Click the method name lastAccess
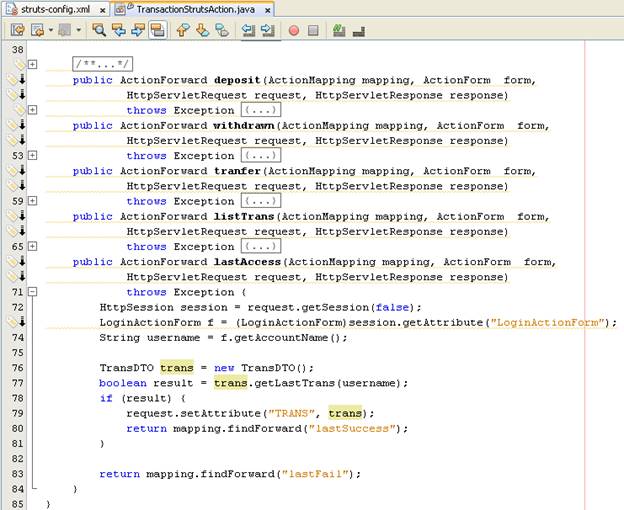624x510 pixels. [248, 262]
